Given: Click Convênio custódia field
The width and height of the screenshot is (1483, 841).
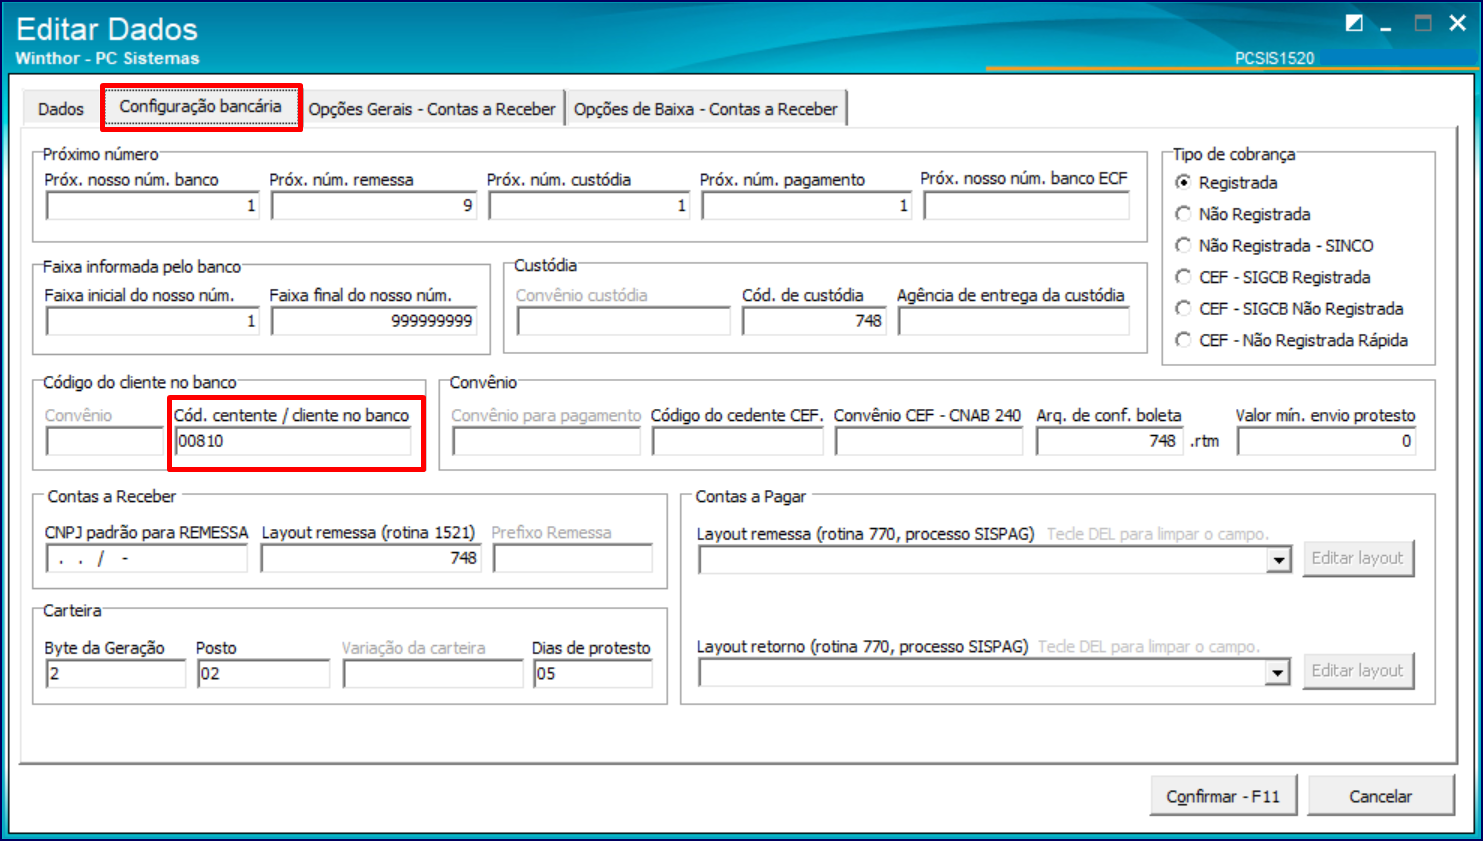Looking at the screenshot, I should [624, 321].
